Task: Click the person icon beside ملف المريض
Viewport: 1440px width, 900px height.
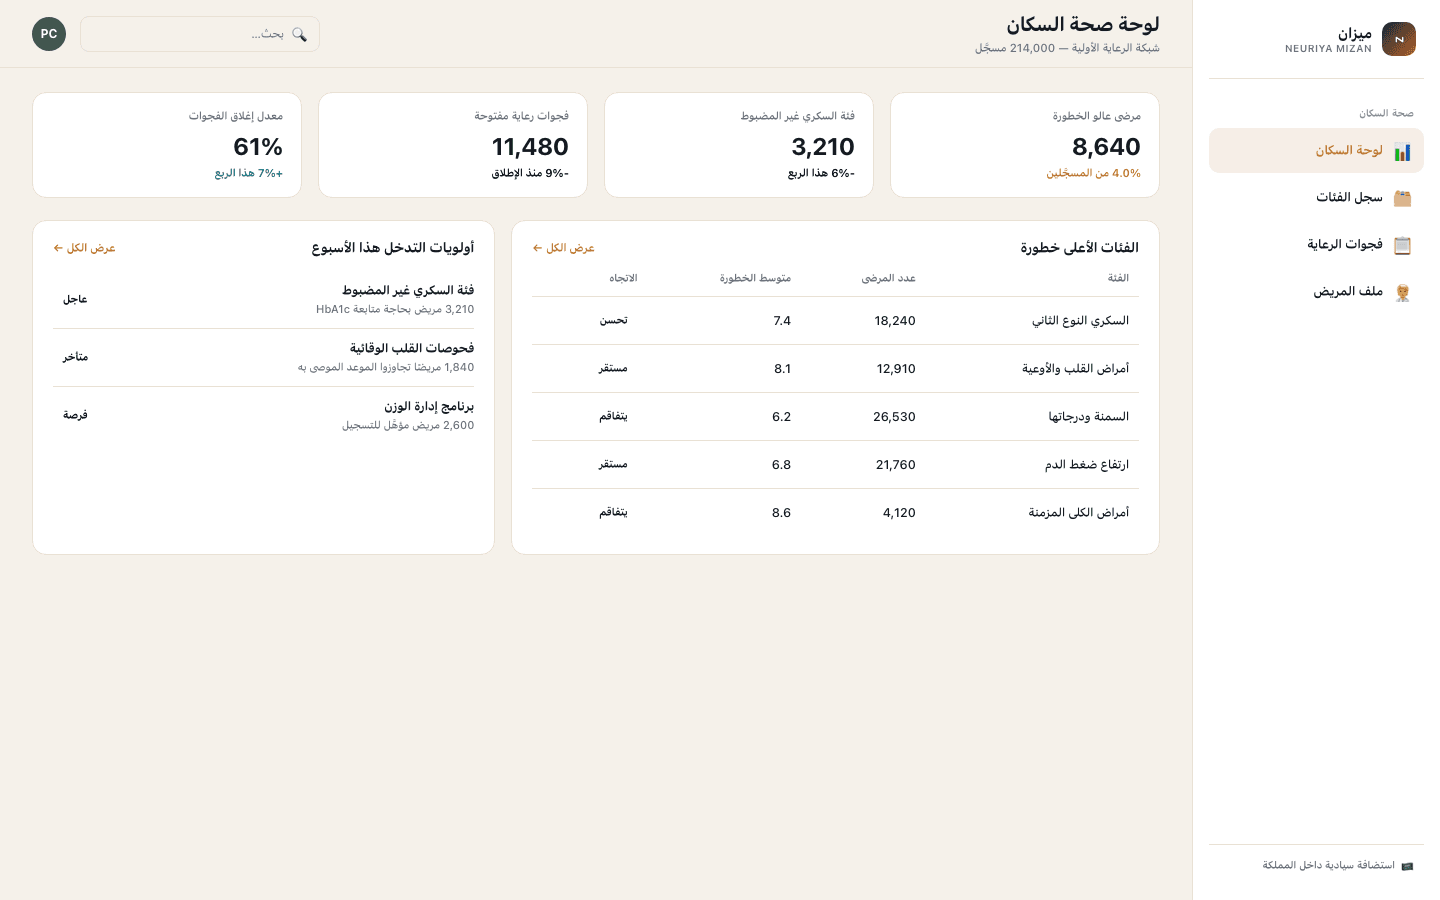Action: coord(1402,292)
